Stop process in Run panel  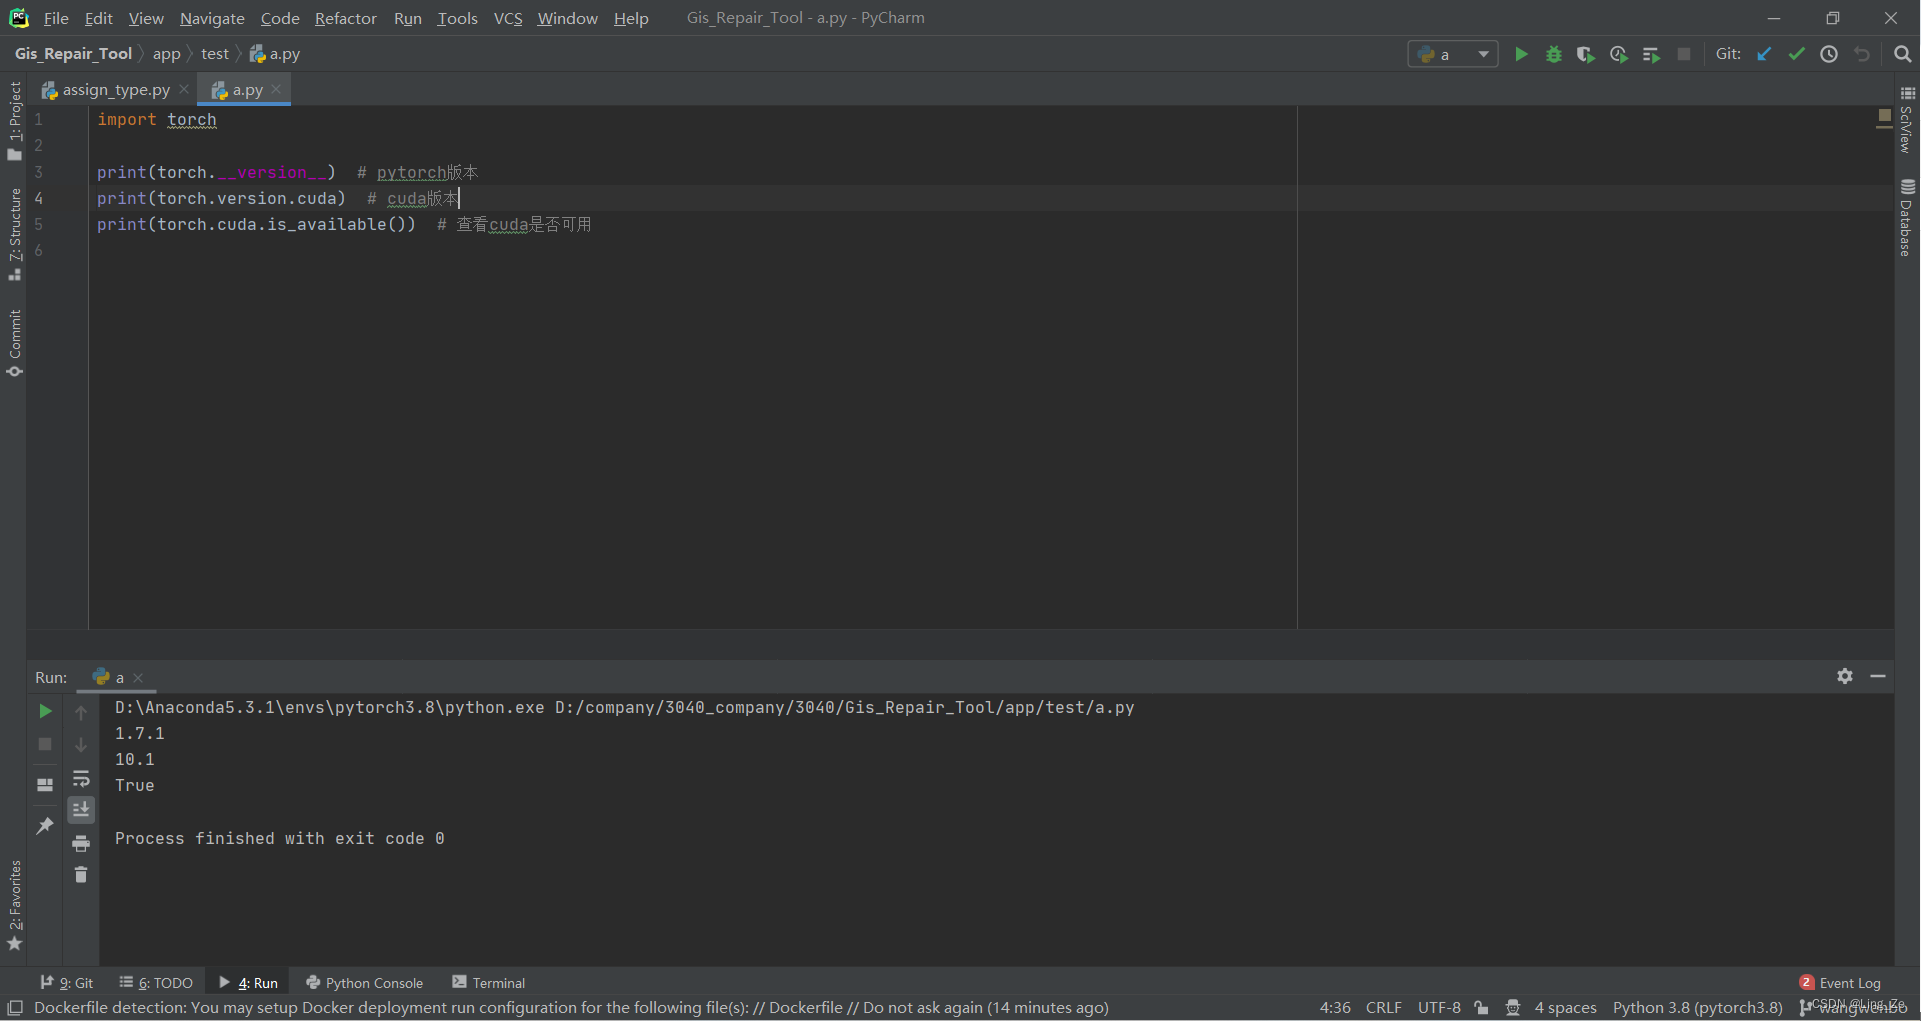(45, 744)
